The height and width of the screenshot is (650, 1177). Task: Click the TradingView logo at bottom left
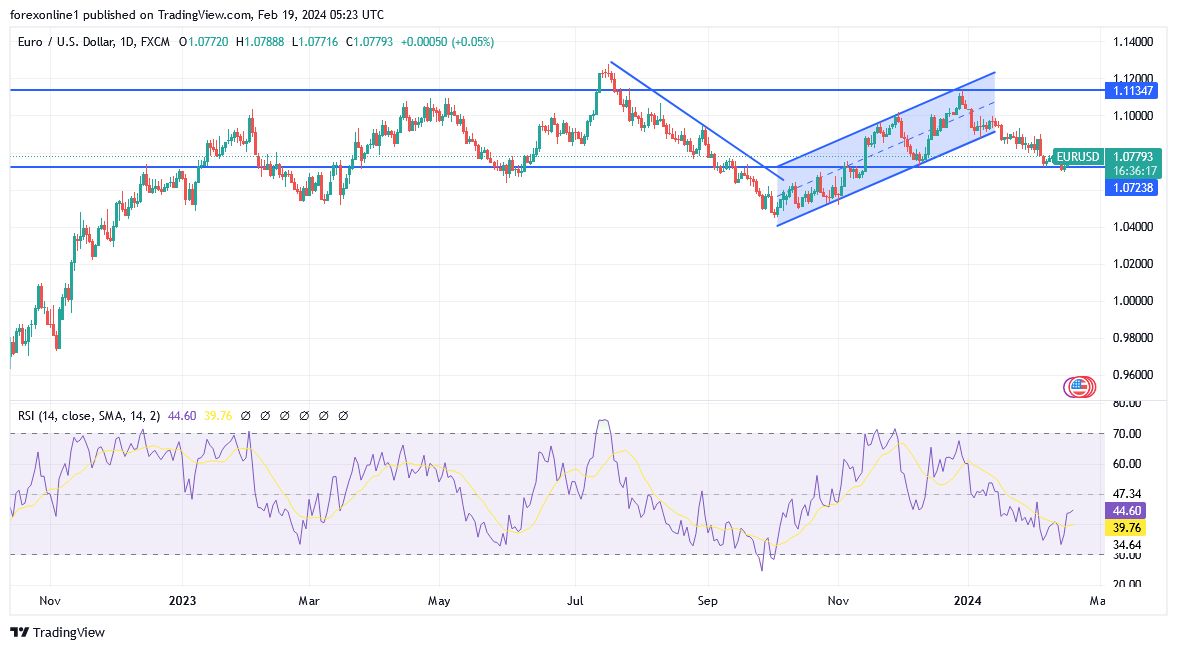(x=58, y=633)
